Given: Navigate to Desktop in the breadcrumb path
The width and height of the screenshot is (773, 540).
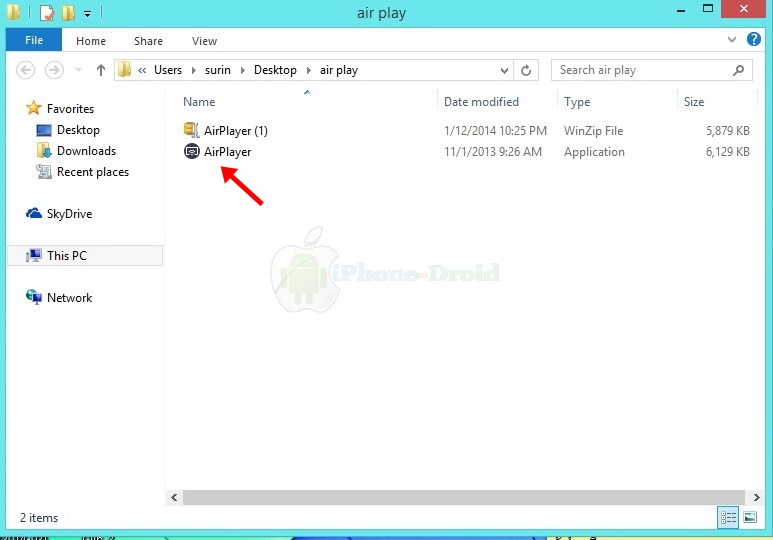Looking at the screenshot, I should pos(275,70).
